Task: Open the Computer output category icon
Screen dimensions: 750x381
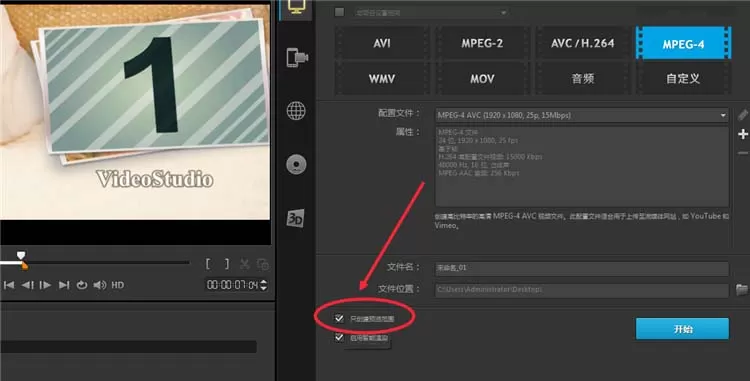Action: coord(297,8)
